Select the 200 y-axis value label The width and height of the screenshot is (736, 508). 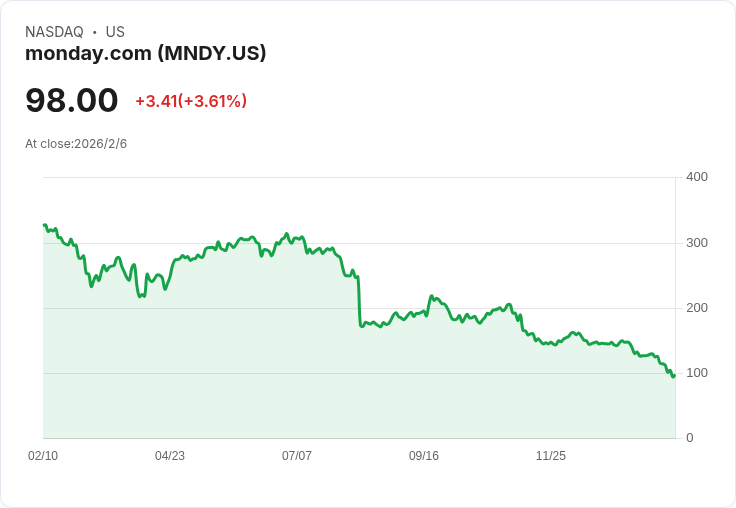[x=697, y=308]
